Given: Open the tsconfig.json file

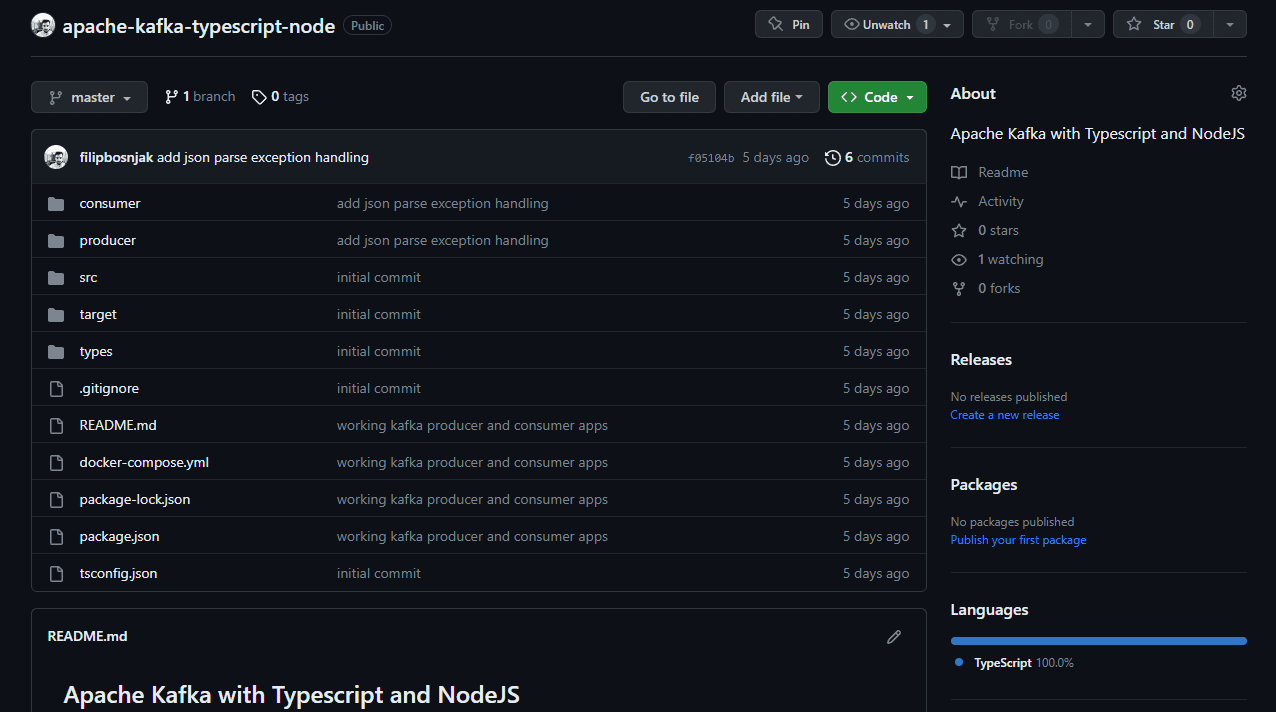Looking at the screenshot, I should (x=118, y=574).
